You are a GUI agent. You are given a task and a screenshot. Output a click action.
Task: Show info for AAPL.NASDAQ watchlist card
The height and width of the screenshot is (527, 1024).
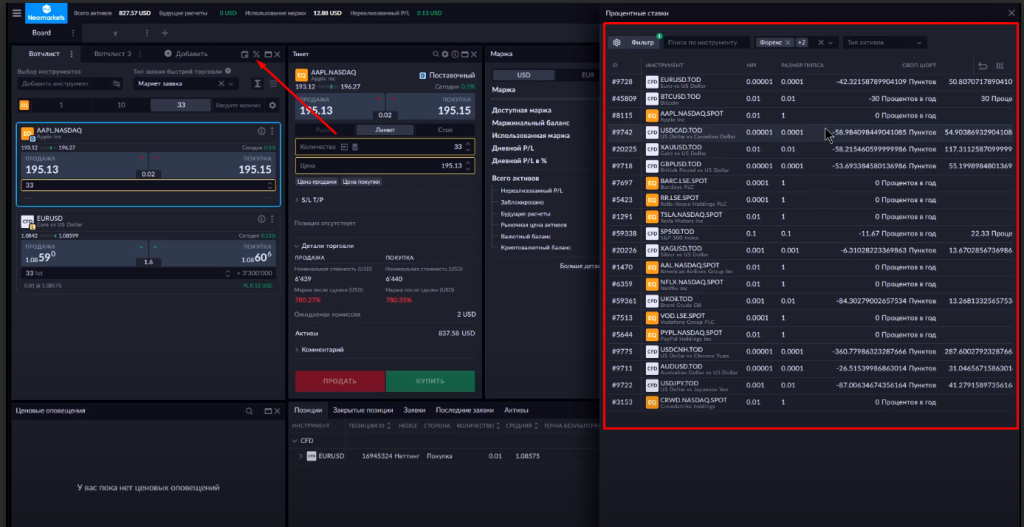pyautogui.click(x=261, y=131)
